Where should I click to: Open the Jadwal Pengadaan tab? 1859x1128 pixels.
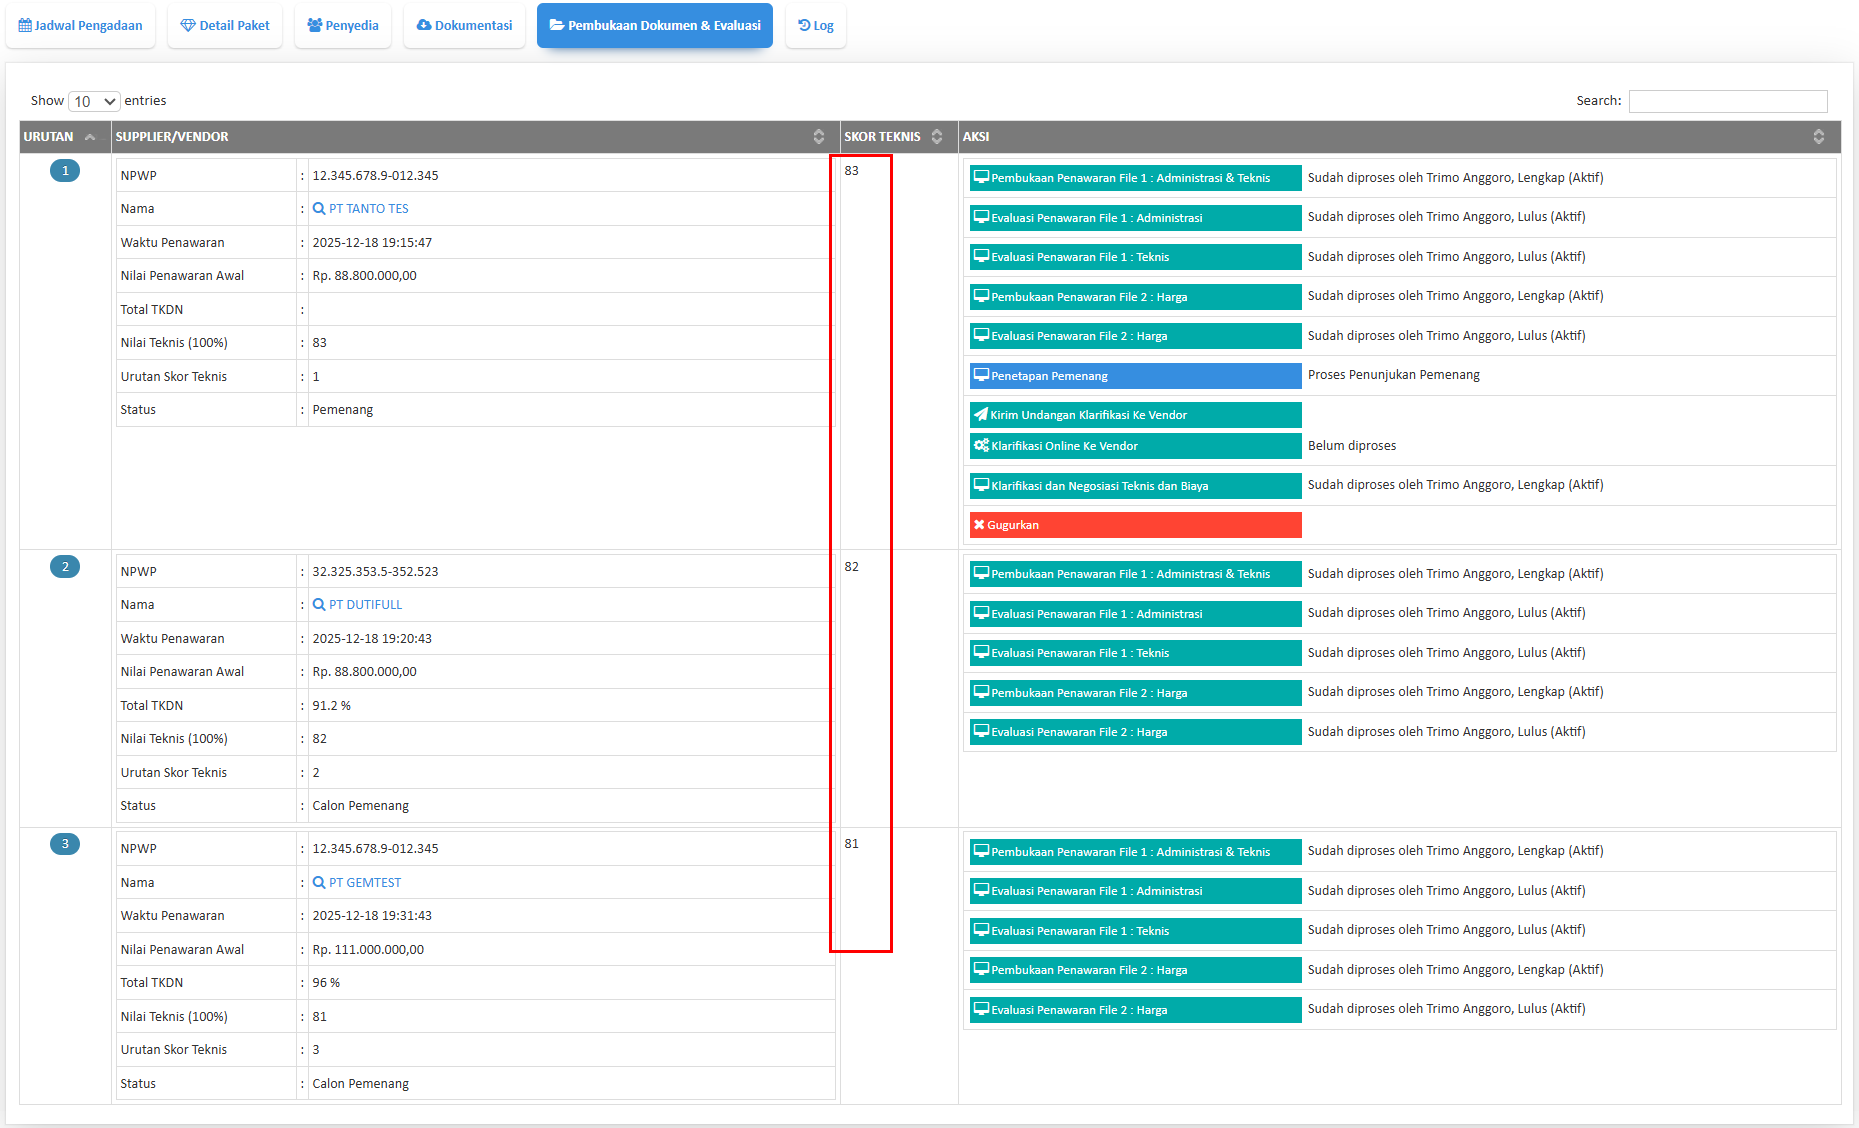coord(81,26)
